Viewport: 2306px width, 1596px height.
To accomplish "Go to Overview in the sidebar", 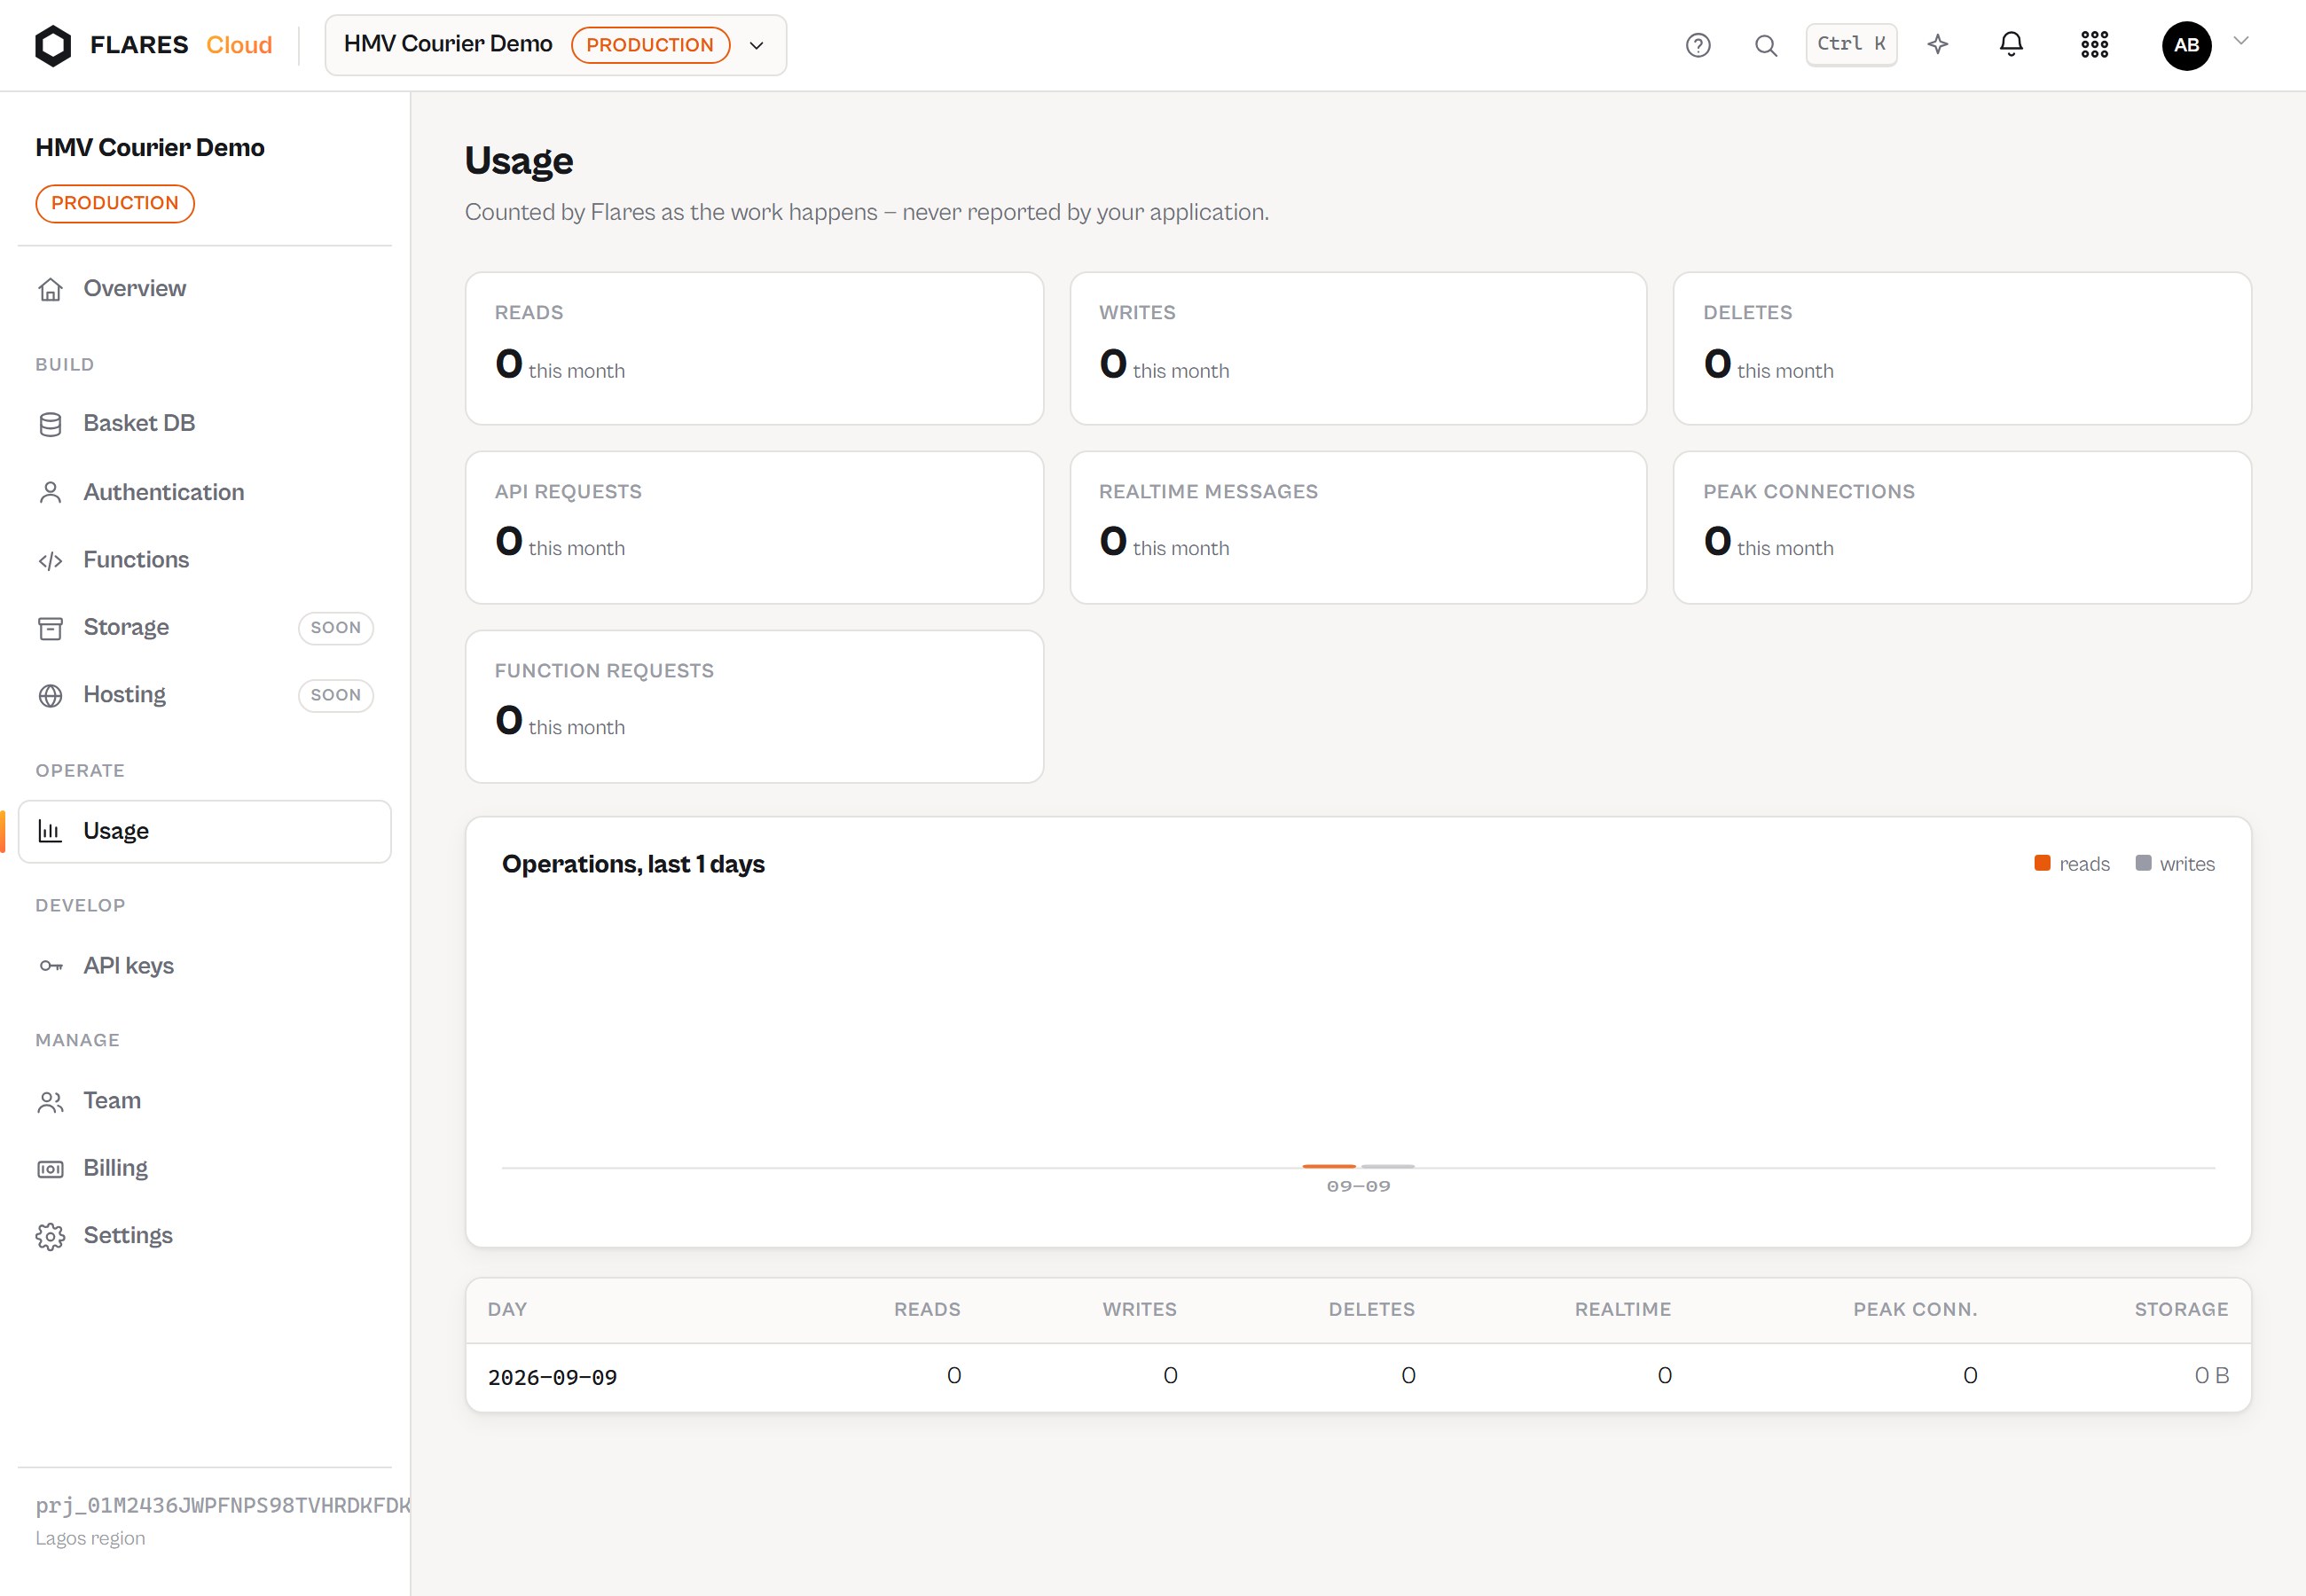I will [x=204, y=289].
